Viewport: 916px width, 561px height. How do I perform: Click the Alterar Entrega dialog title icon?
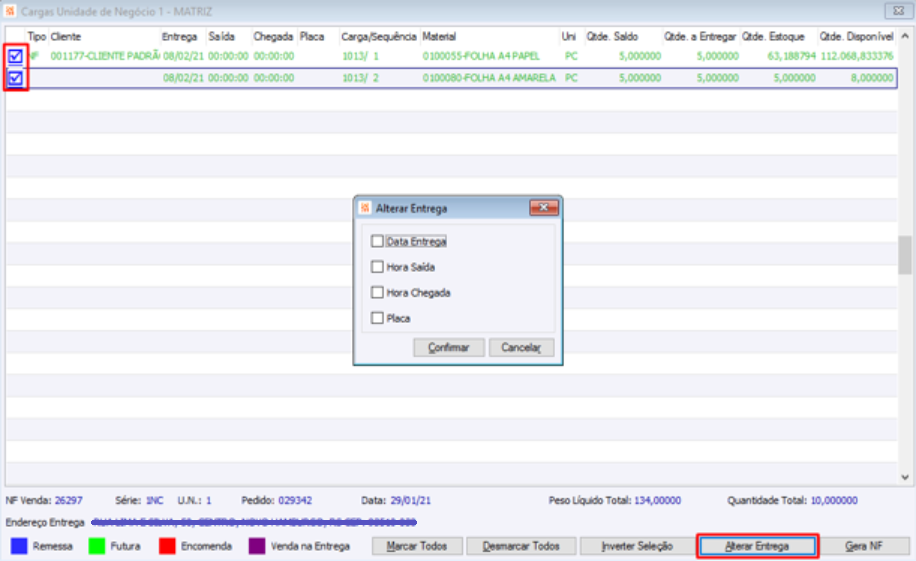pyautogui.click(x=365, y=208)
